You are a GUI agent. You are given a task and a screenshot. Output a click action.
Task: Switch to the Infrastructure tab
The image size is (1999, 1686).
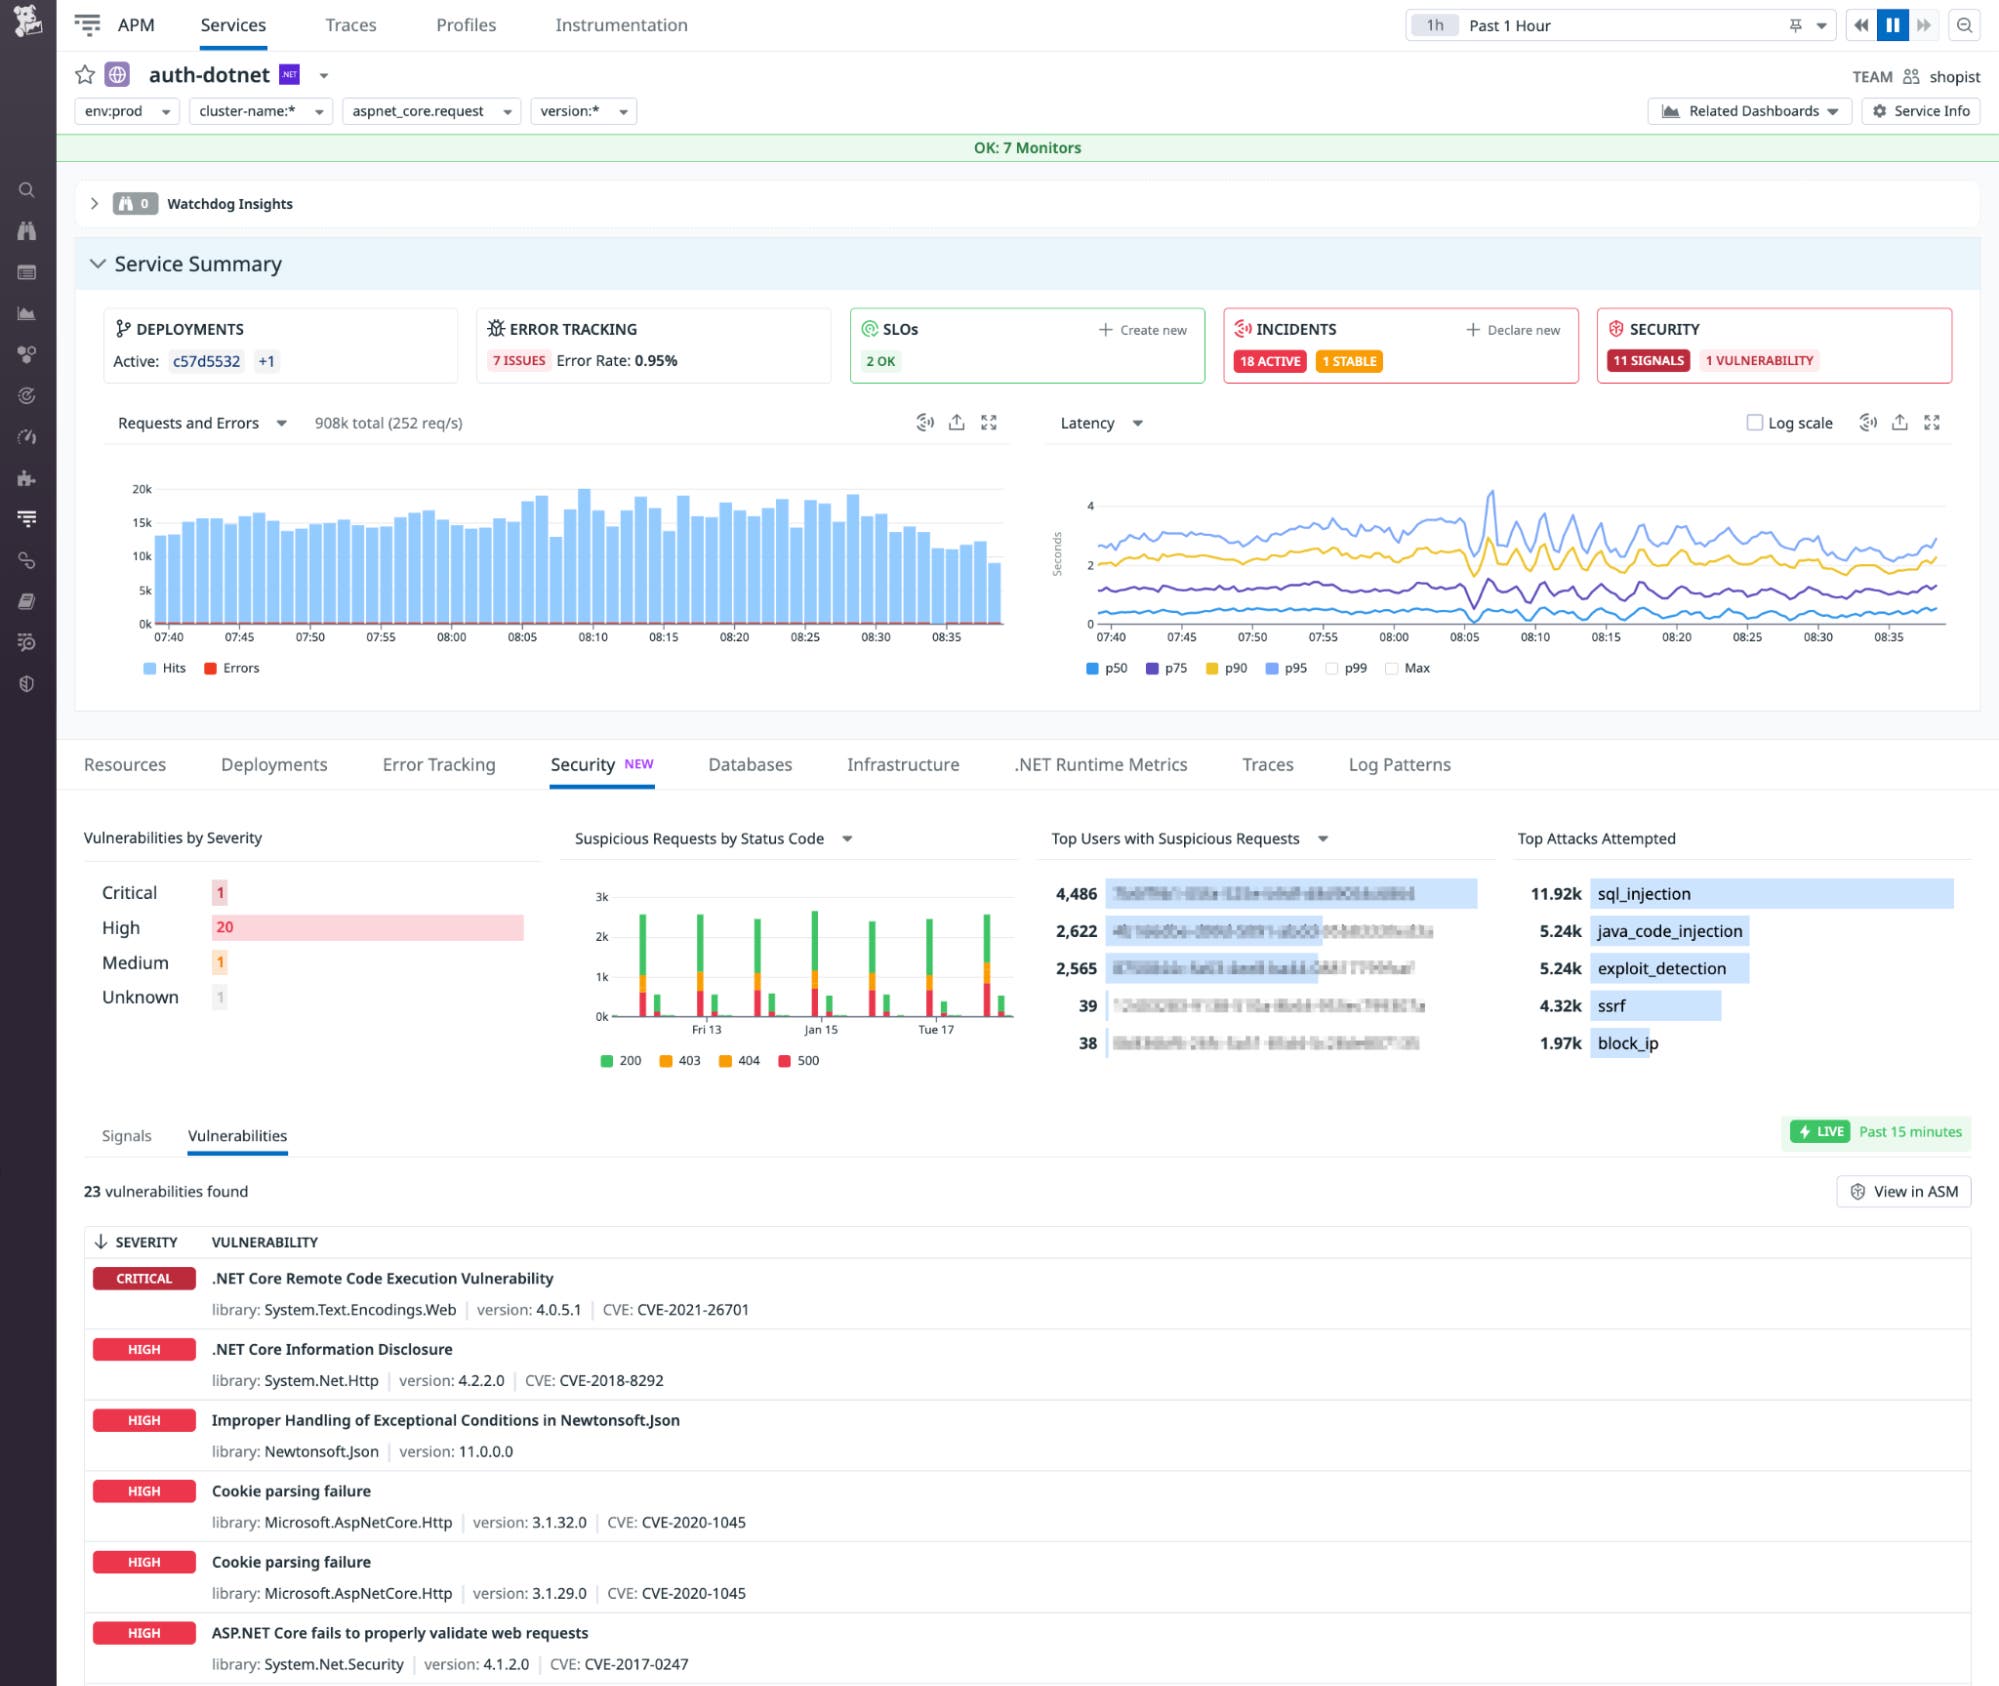pos(901,764)
